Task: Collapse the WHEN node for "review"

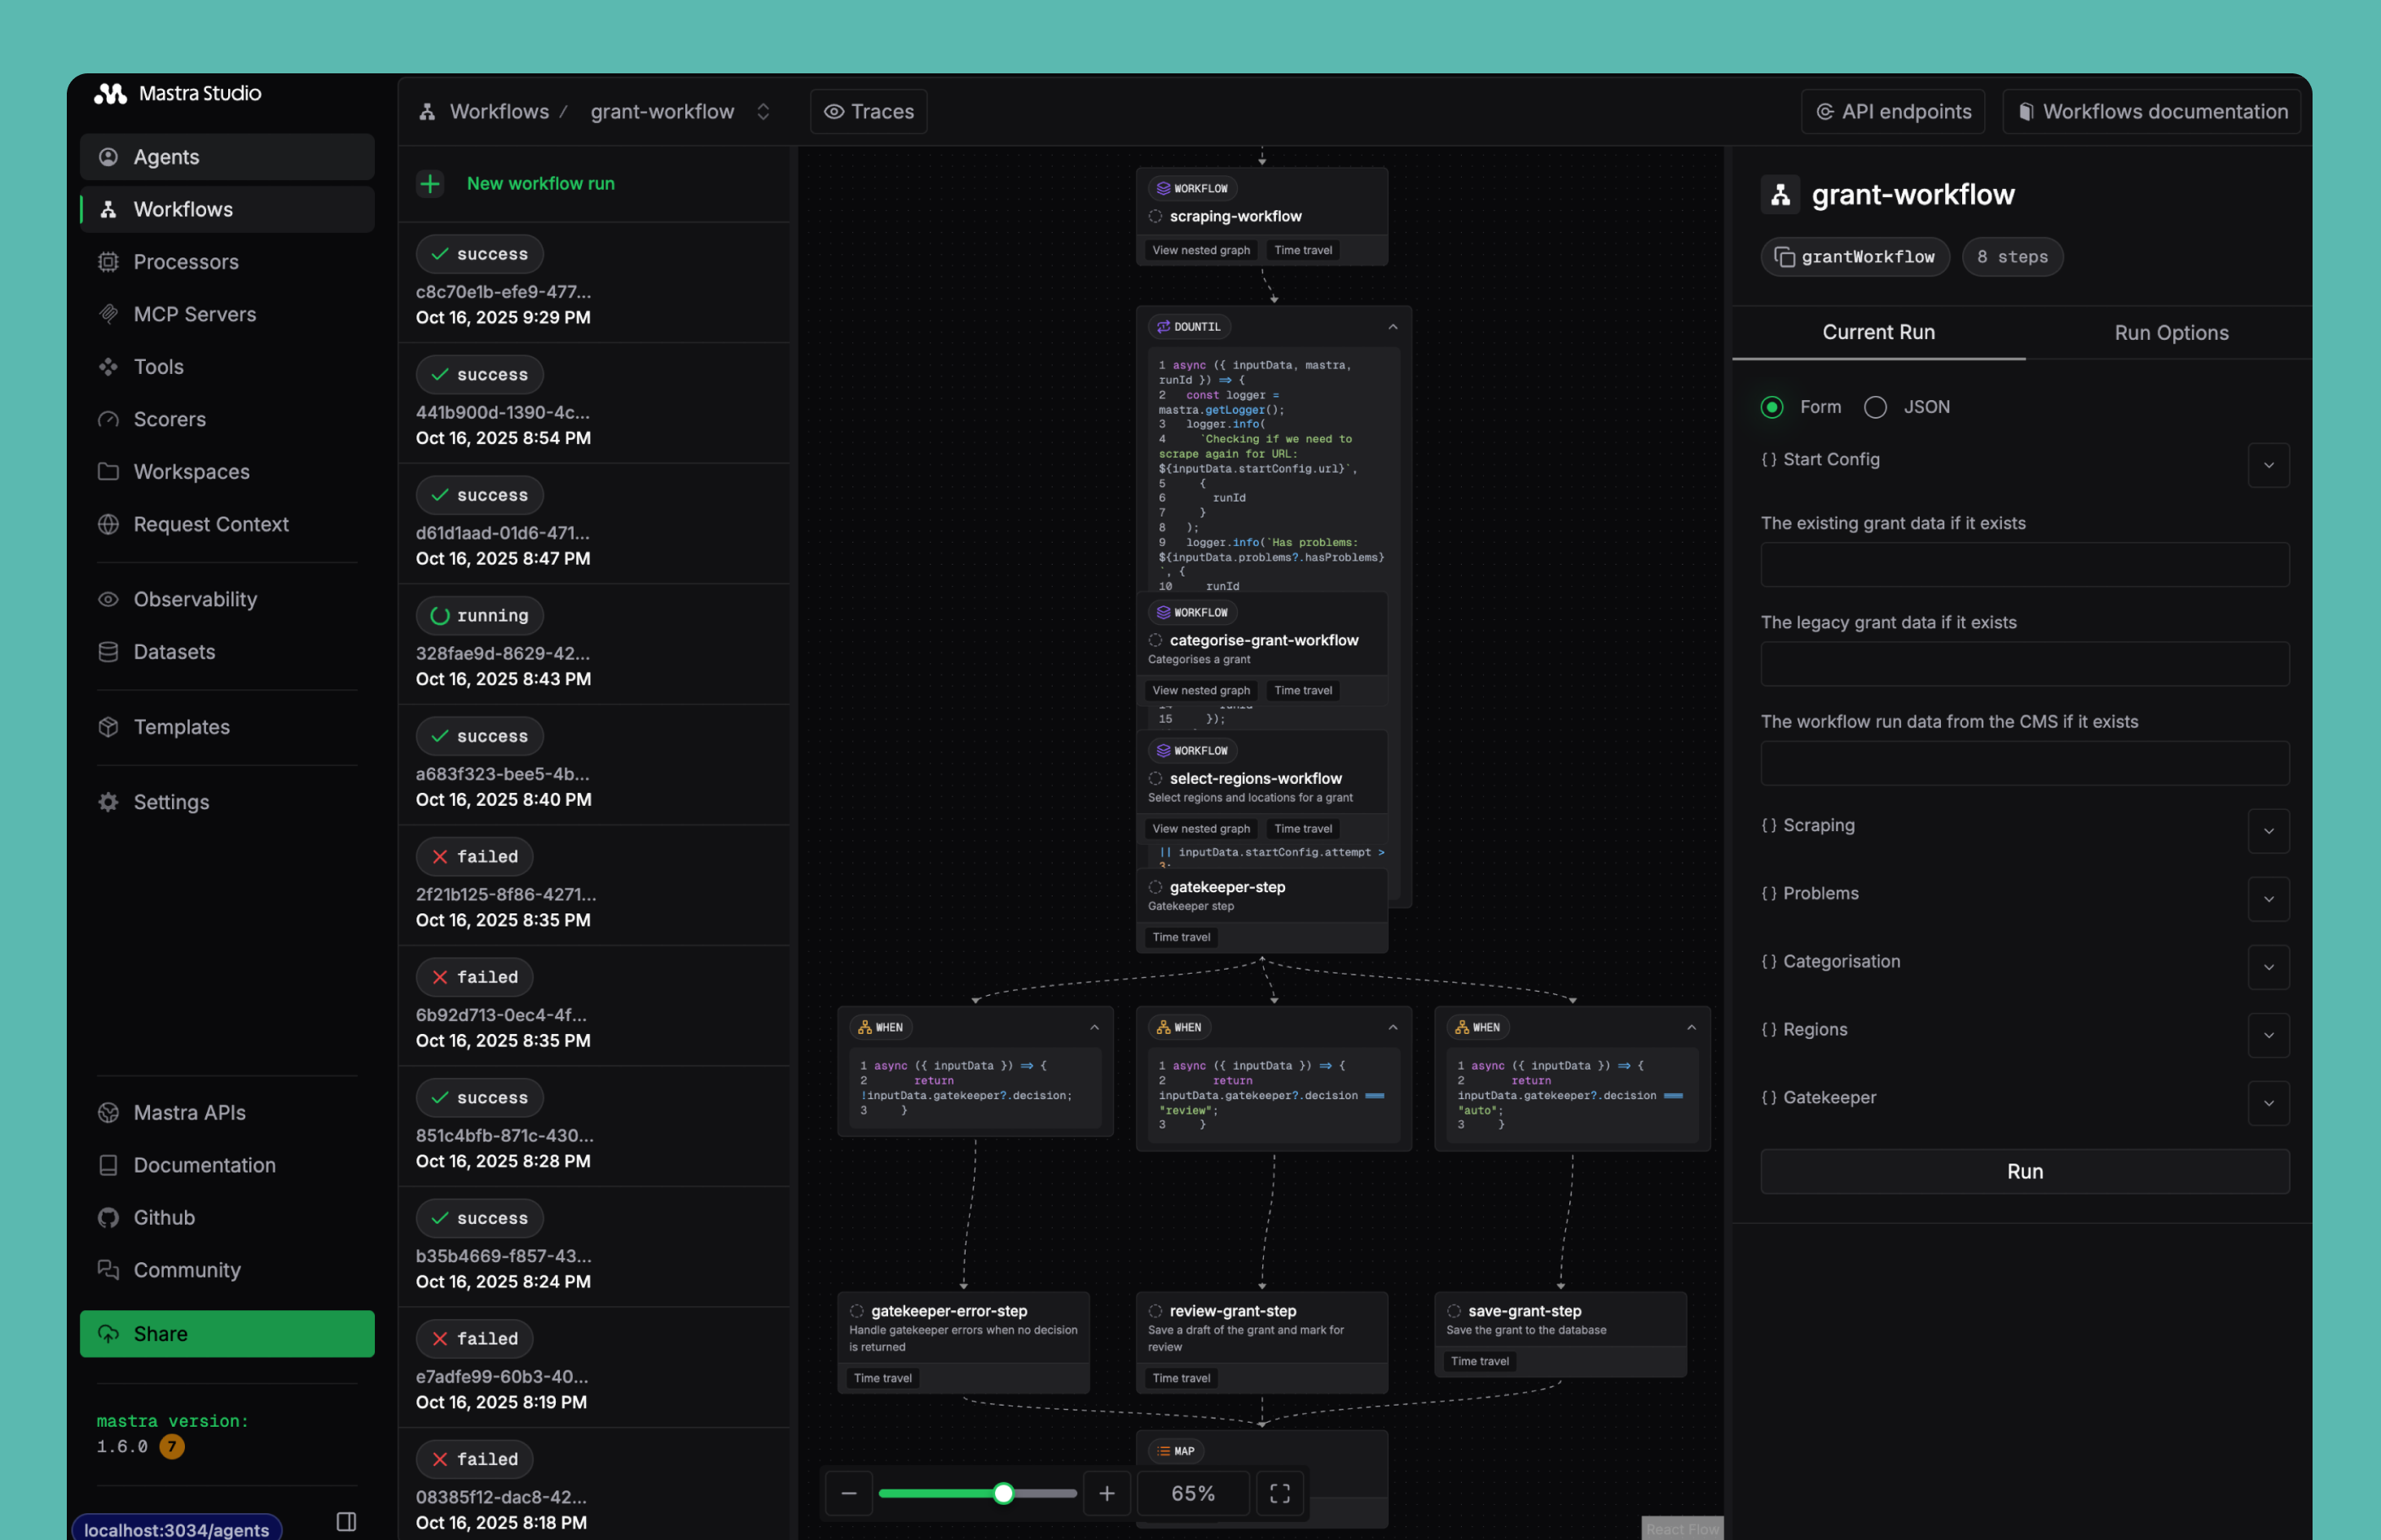Action: click(1392, 1027)
